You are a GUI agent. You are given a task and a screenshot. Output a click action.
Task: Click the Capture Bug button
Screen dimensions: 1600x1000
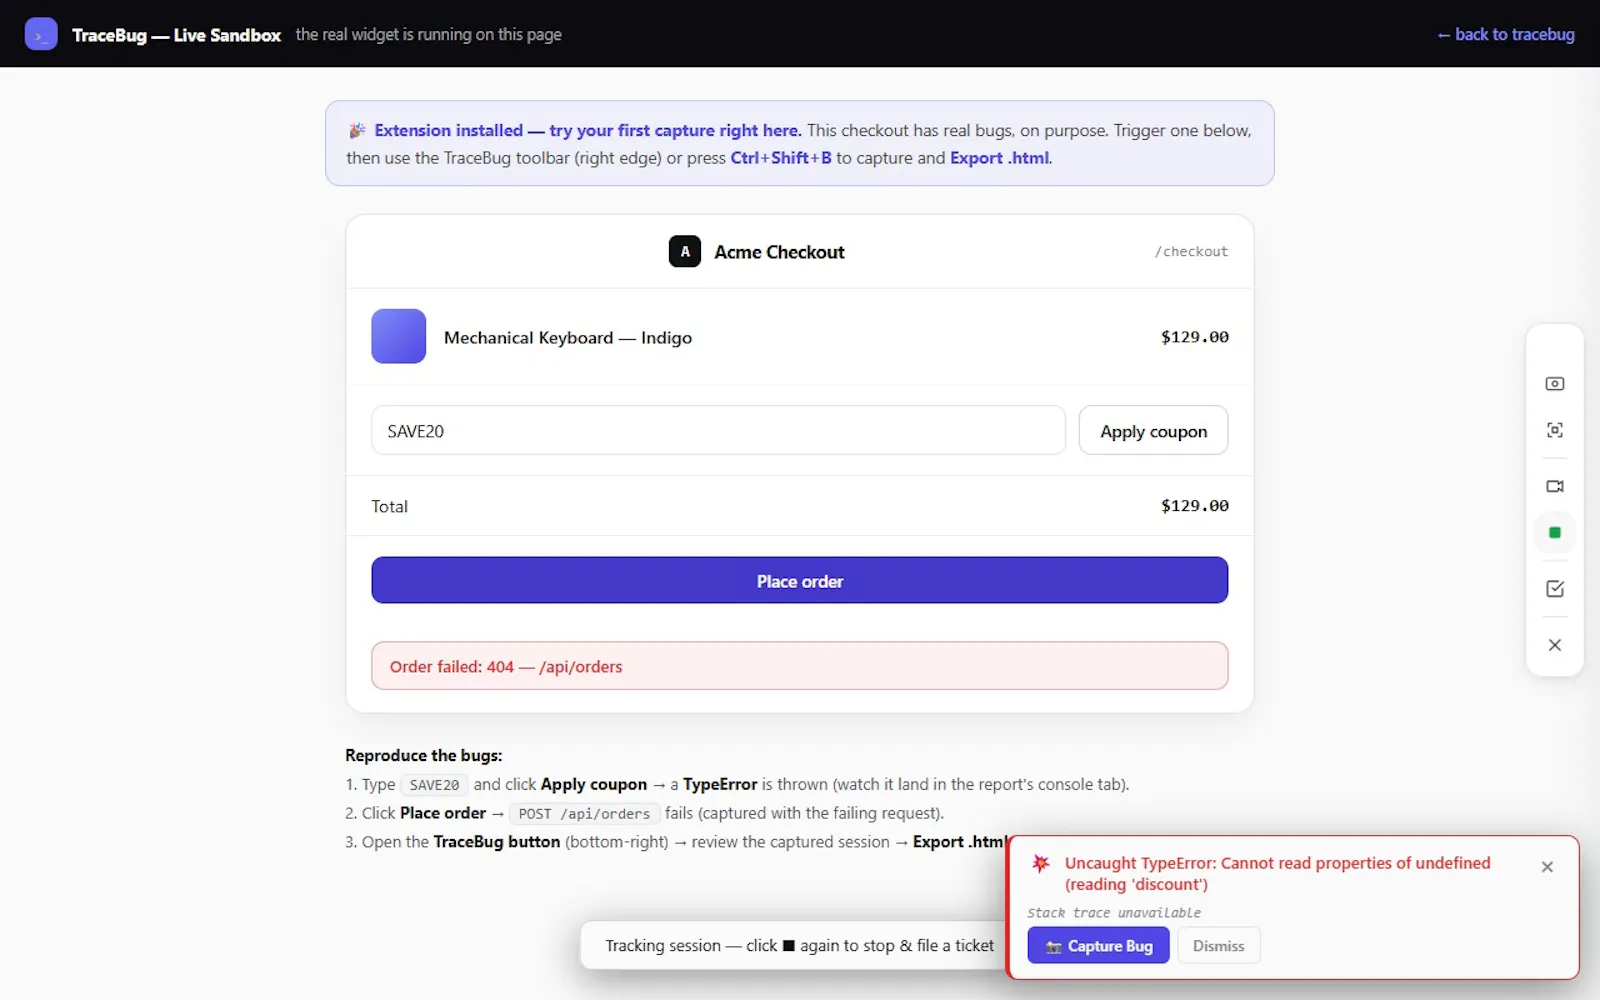pos(1098,946)
